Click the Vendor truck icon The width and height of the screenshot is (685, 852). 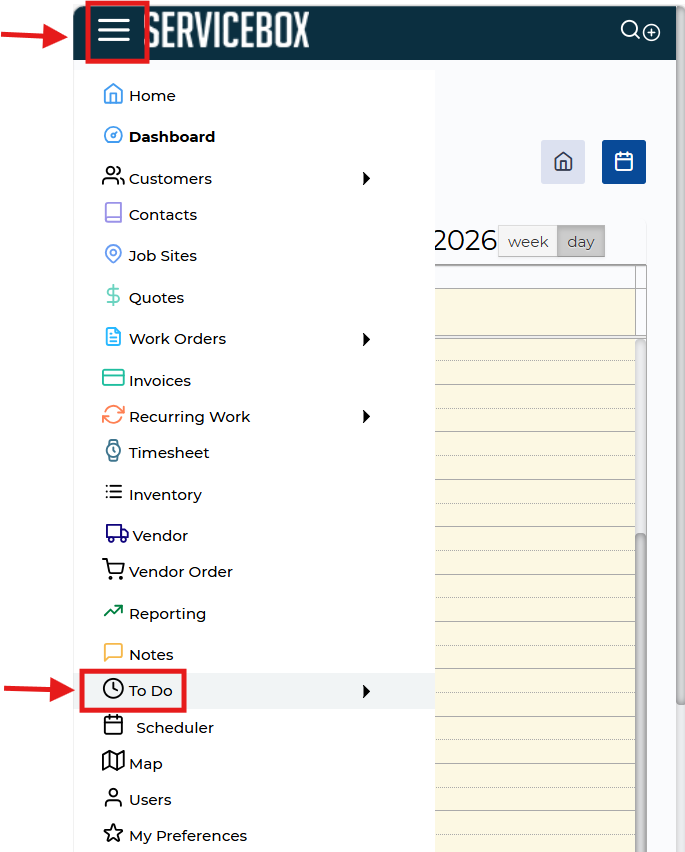pos(116,535)
